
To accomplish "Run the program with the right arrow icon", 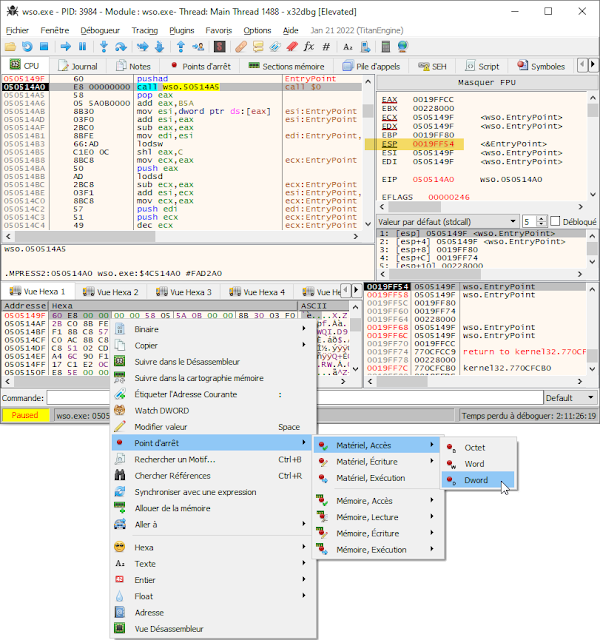I will [x=65, y=47].
